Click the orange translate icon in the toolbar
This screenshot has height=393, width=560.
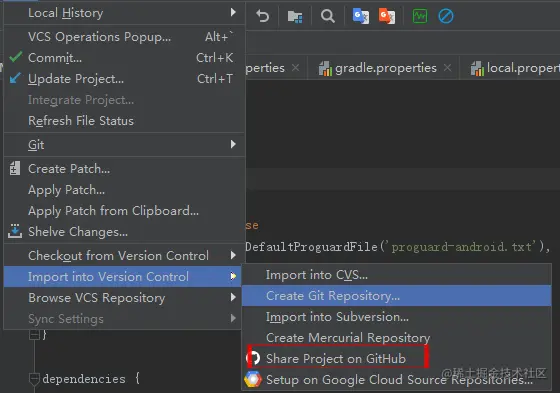pyautogui.click(x=387, y=16)
